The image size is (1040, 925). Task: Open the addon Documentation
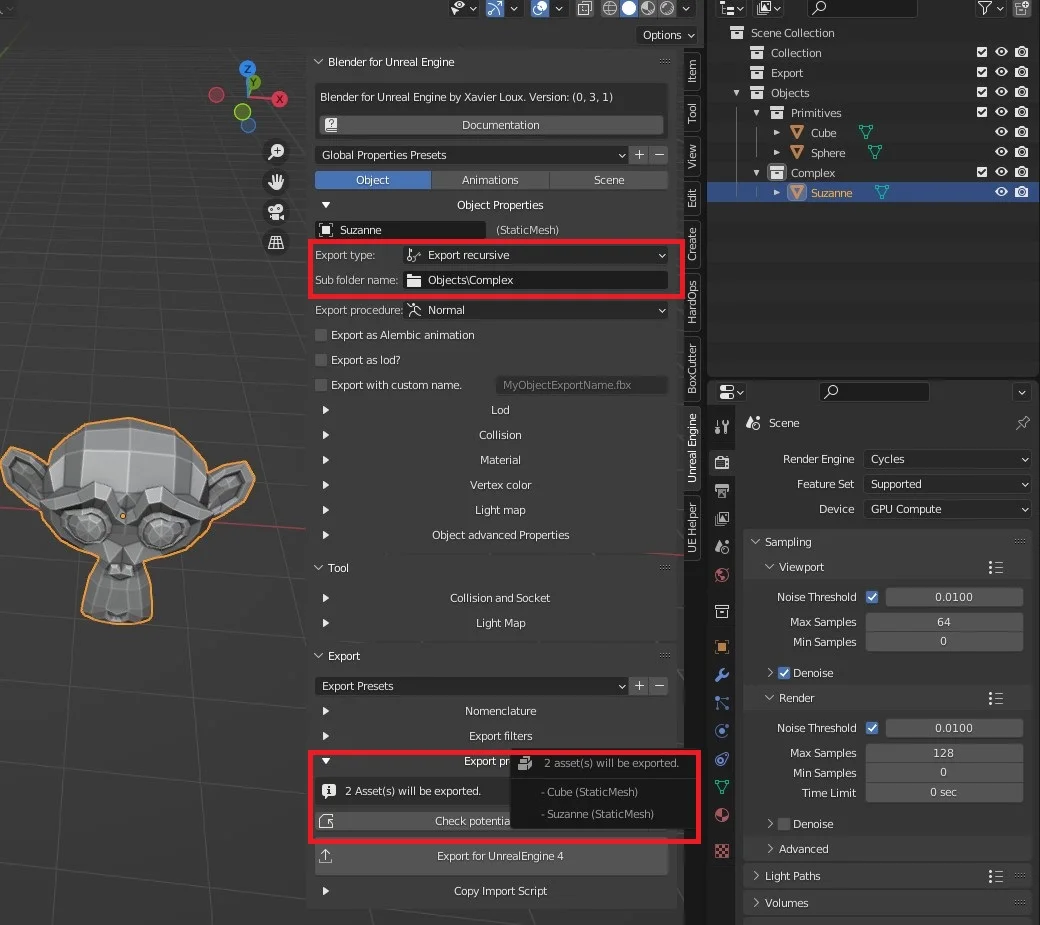point(490,124)
